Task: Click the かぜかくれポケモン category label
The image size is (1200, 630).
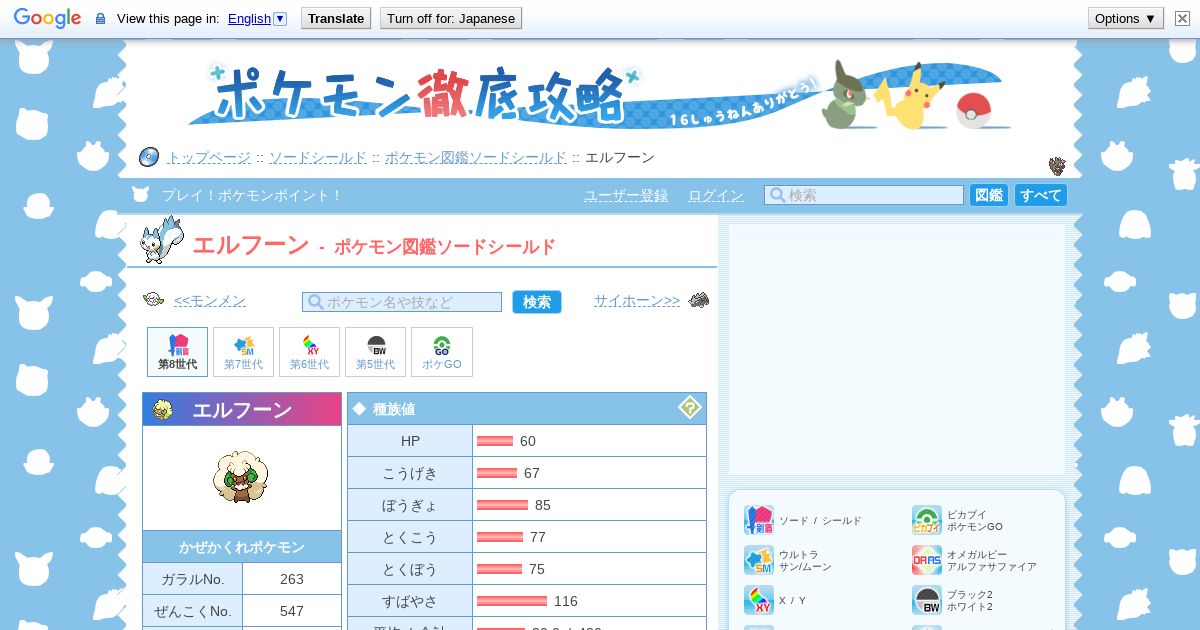Action: (x=242, y=547)
